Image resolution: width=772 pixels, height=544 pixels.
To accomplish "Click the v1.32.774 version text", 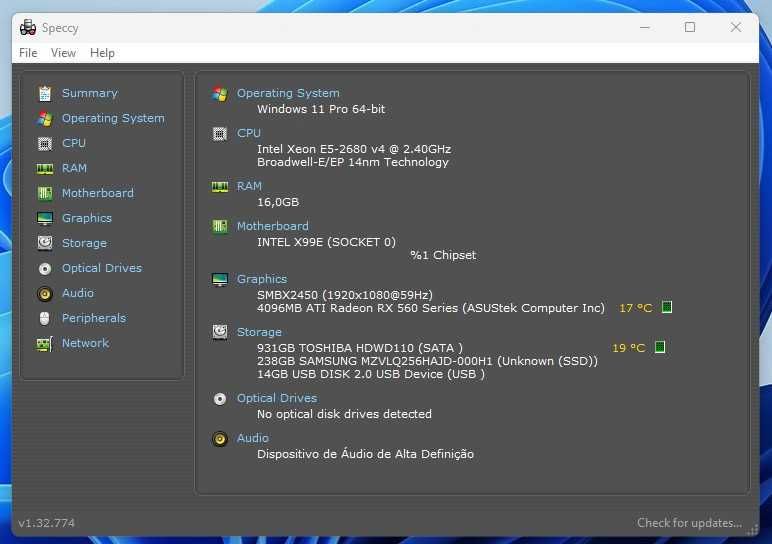I will point(47,523).
